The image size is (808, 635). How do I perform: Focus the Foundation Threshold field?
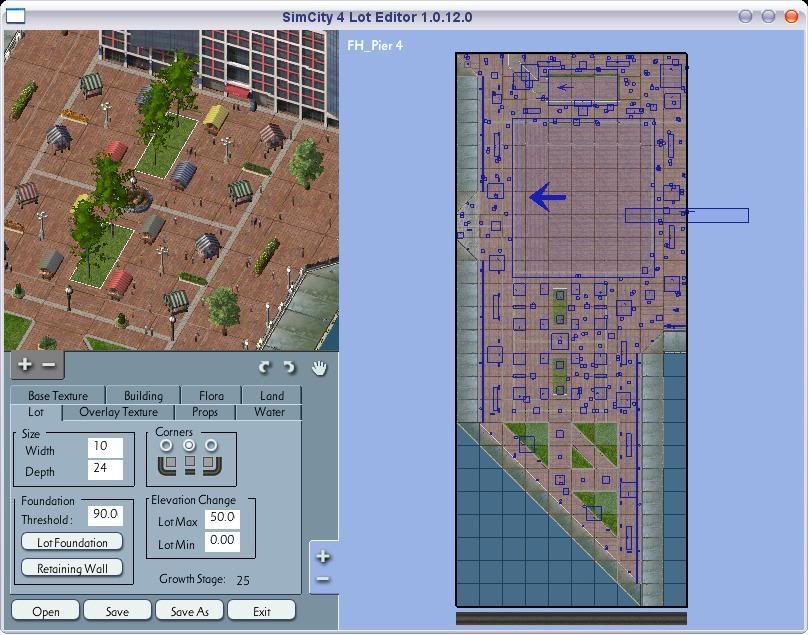105,514
